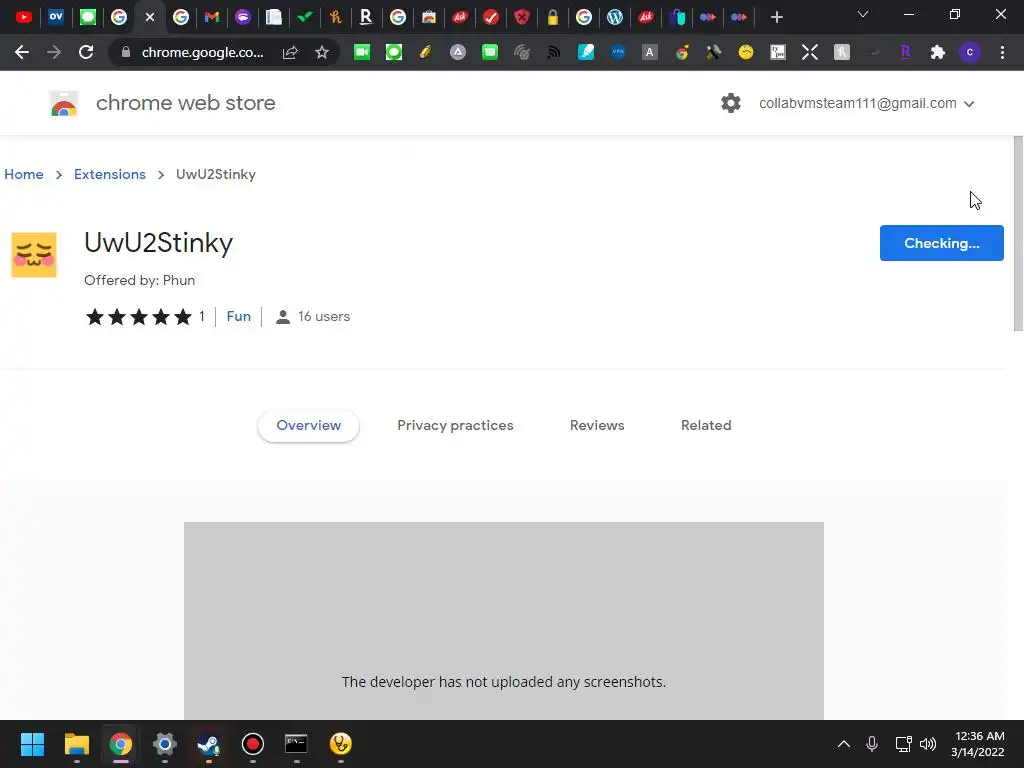Screen dimensions: 1024x768
Task: Open the white X arrows extension
Action: tap(810, 52)
